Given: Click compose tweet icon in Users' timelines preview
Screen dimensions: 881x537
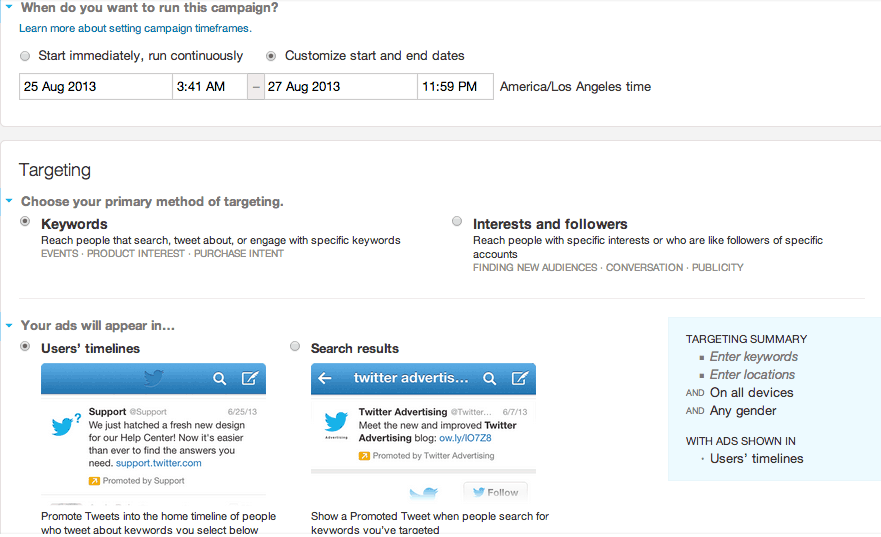Looking at the screenshot, I should 249,379.
